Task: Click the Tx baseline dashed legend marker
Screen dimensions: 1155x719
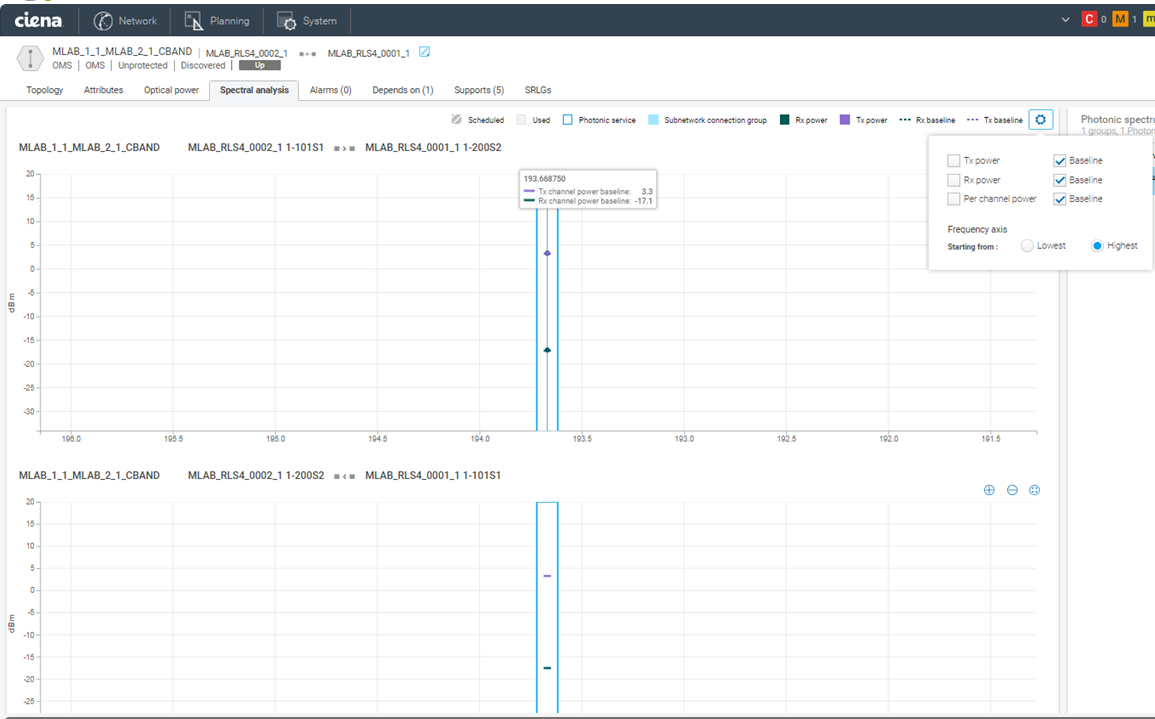Action: click(x=973, y=119)
